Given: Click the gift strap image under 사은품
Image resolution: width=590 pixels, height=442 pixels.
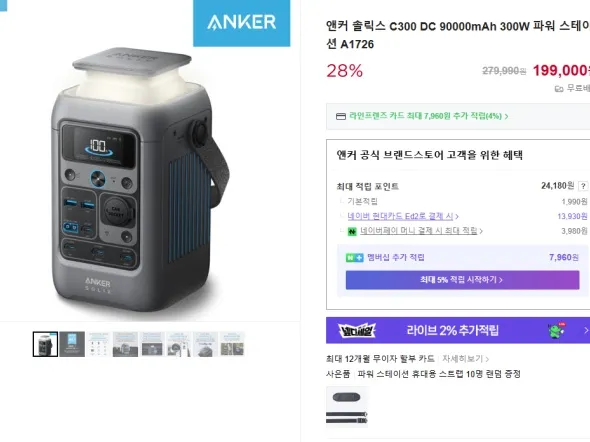Looking at the screenshot, I should (x=347, y=407).
